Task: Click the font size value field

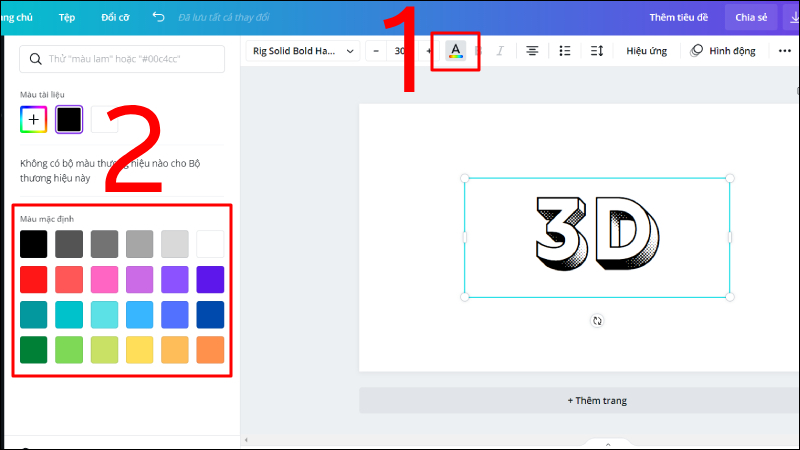Action: click(401, 51)
